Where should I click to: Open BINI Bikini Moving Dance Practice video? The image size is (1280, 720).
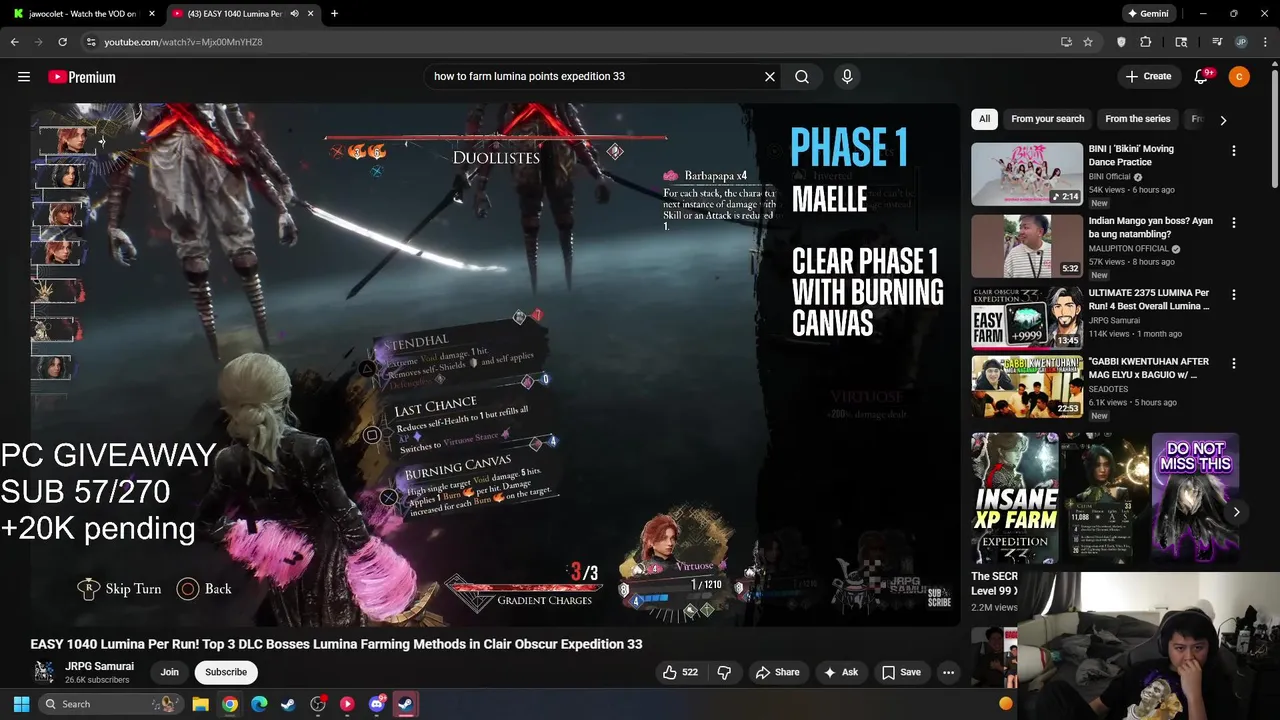[x=1027, y=174]
